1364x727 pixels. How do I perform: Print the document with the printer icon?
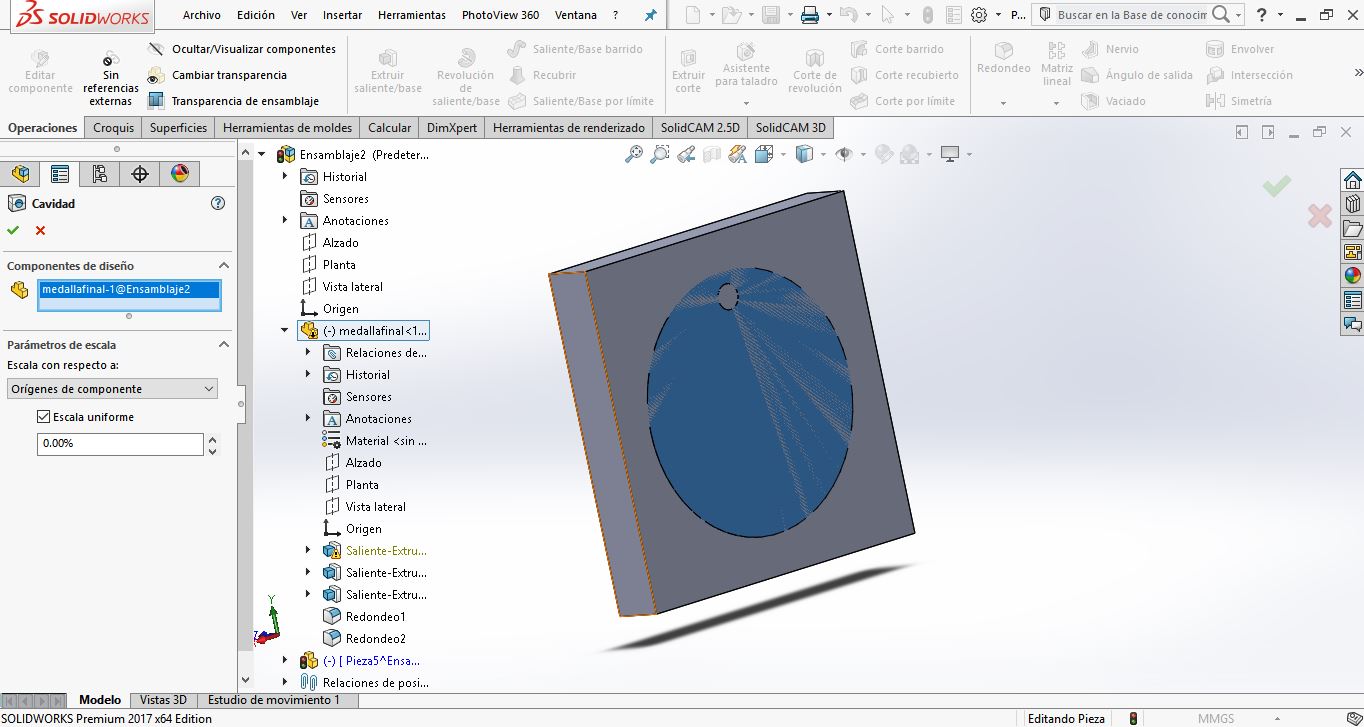coord(809,15)
